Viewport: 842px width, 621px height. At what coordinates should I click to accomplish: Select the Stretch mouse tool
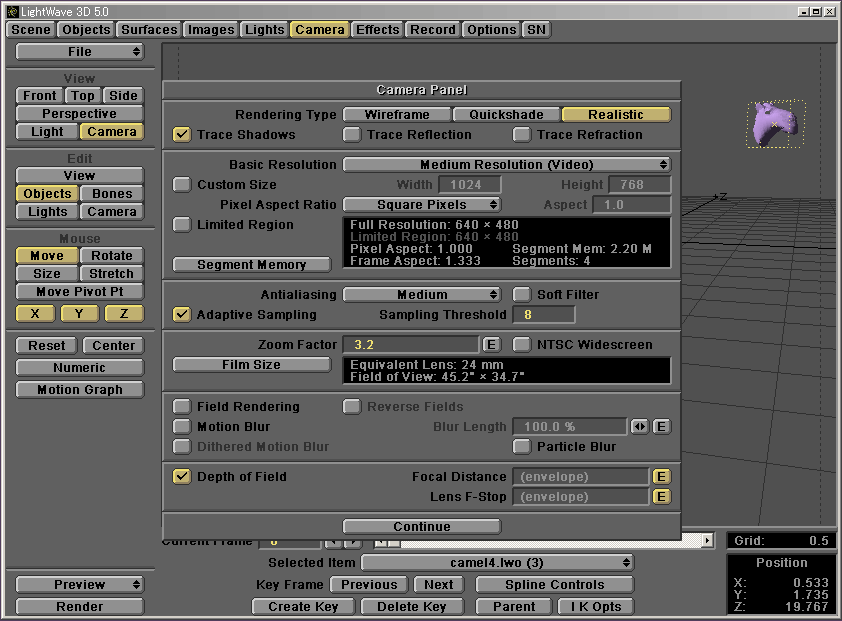coord(111,273)
